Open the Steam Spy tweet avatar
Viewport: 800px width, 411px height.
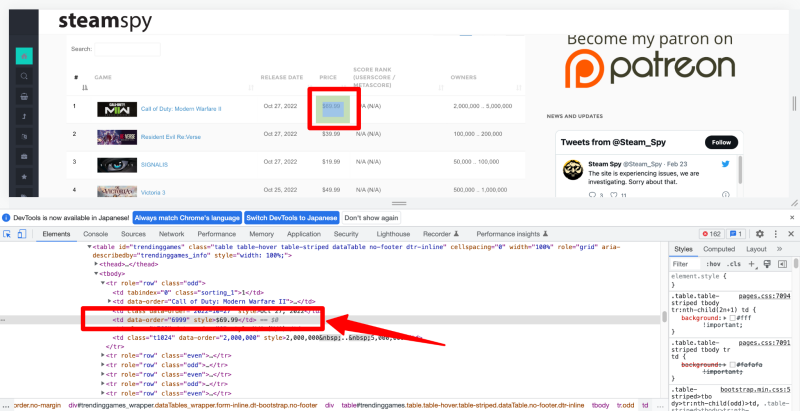[573, 170]
